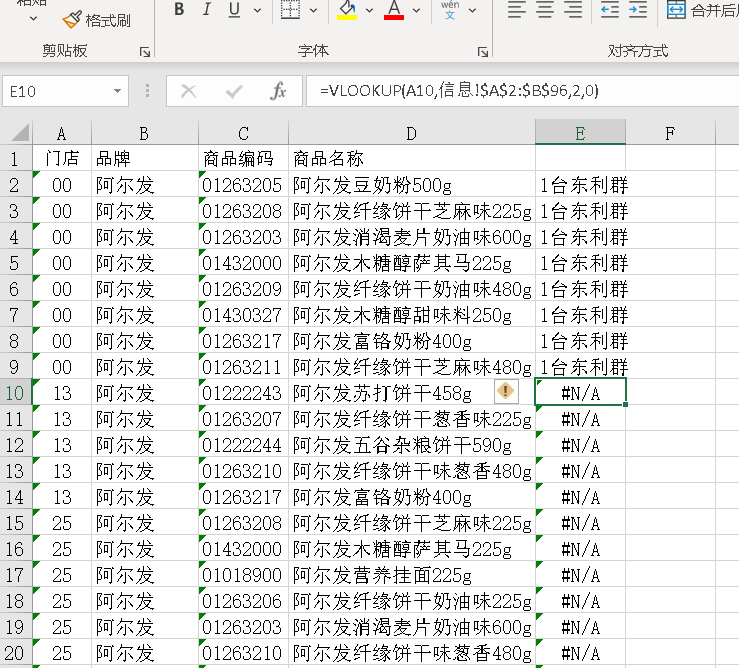Toggle Italic formatting
This screenshot has width=739, height=668.
[x=206, y=9]
